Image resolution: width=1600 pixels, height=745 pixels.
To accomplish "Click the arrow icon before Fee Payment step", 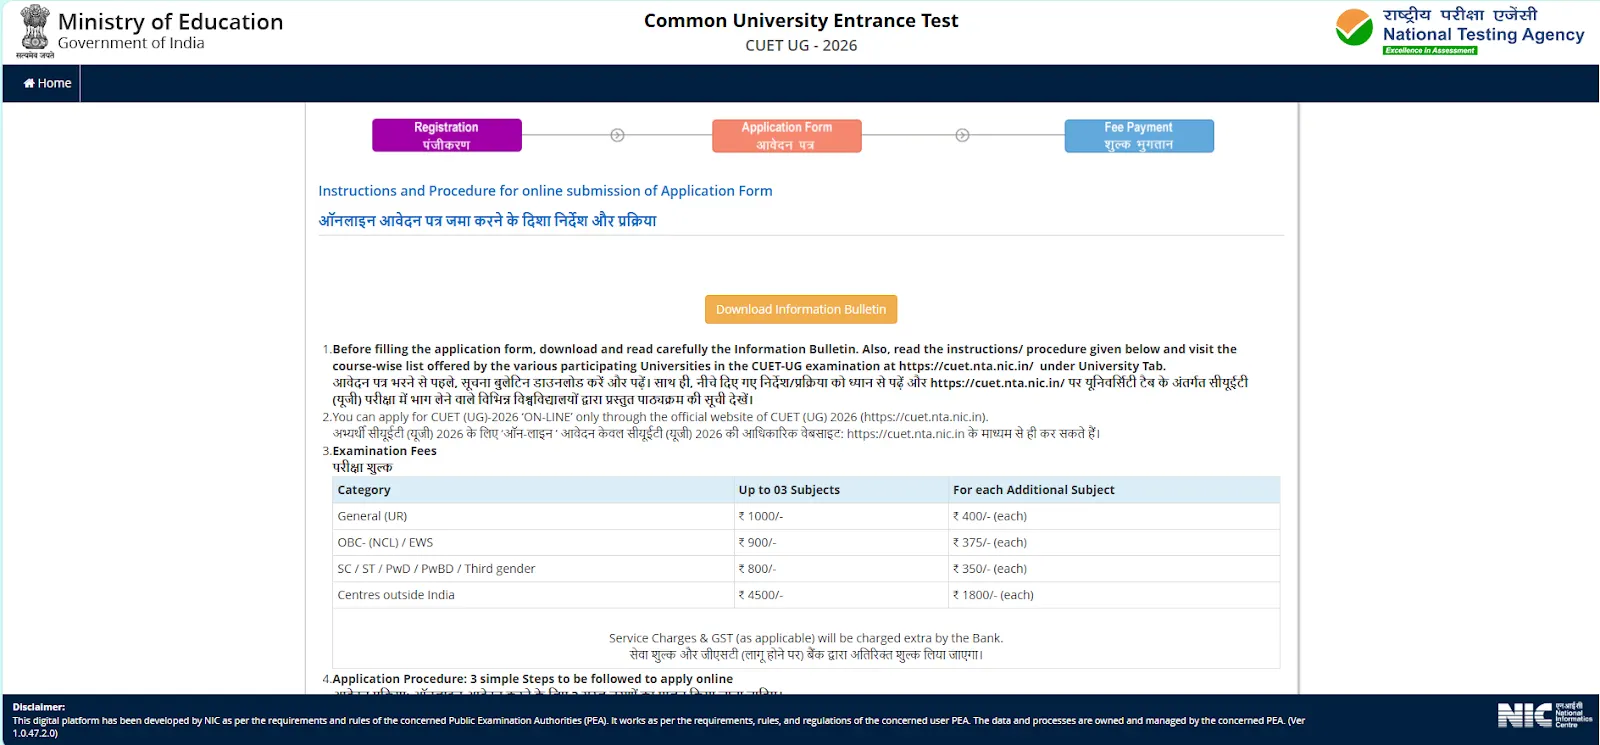I will click(962, 135).
